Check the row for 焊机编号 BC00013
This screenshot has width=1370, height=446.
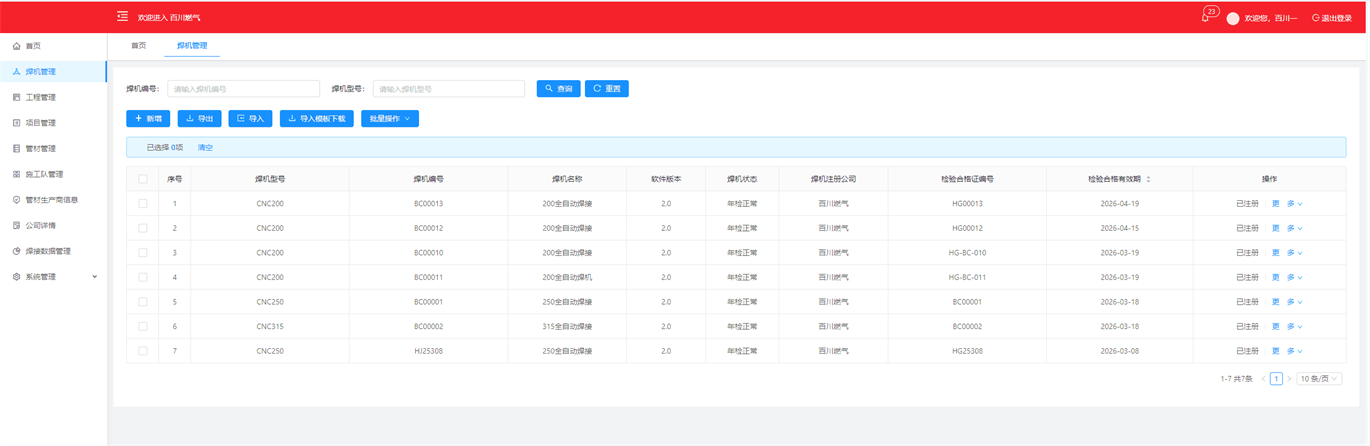click(x=143, y=203)
